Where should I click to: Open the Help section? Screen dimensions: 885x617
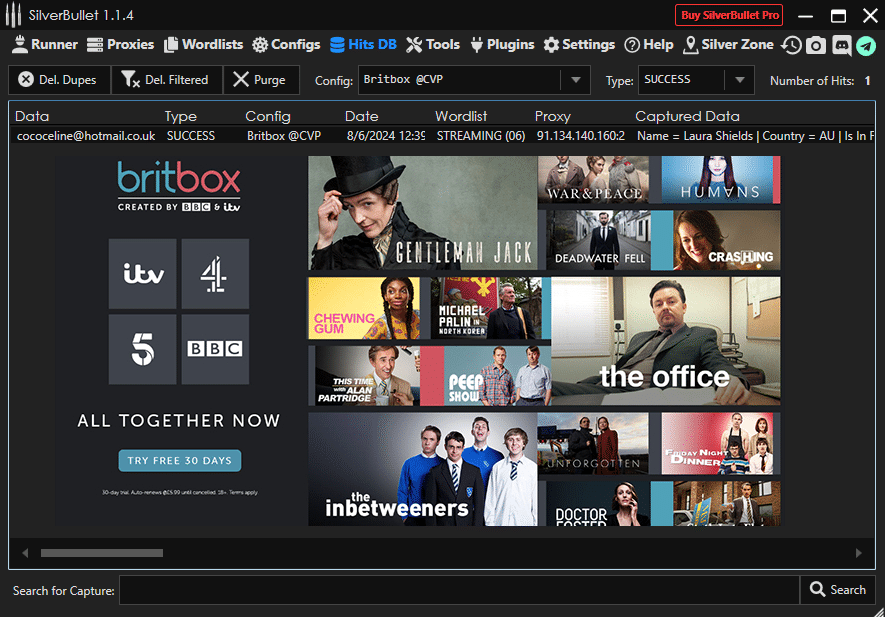pos(649,45)
